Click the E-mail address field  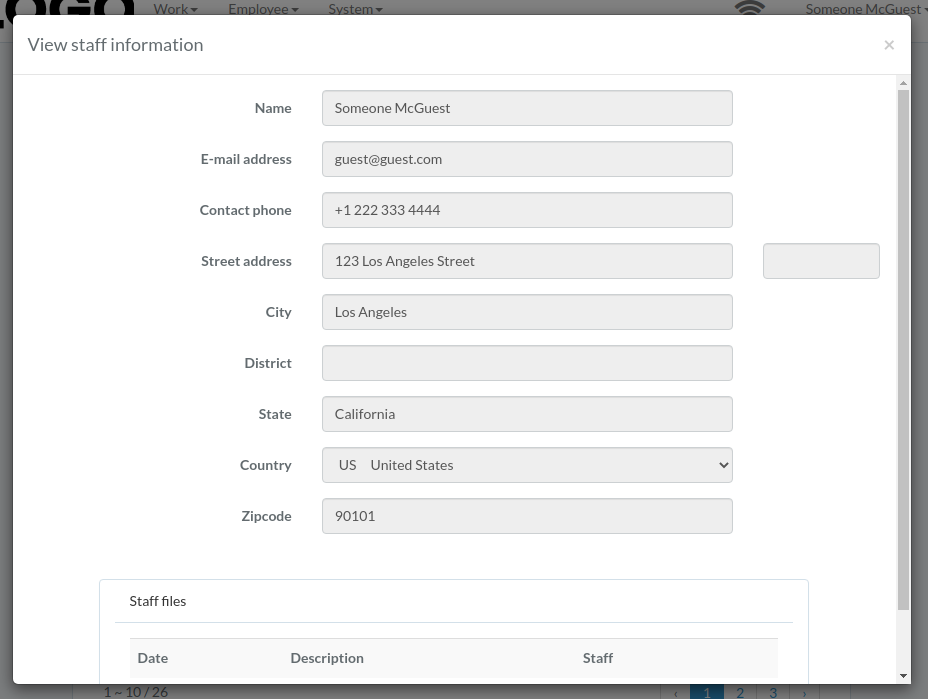(527, 159)
